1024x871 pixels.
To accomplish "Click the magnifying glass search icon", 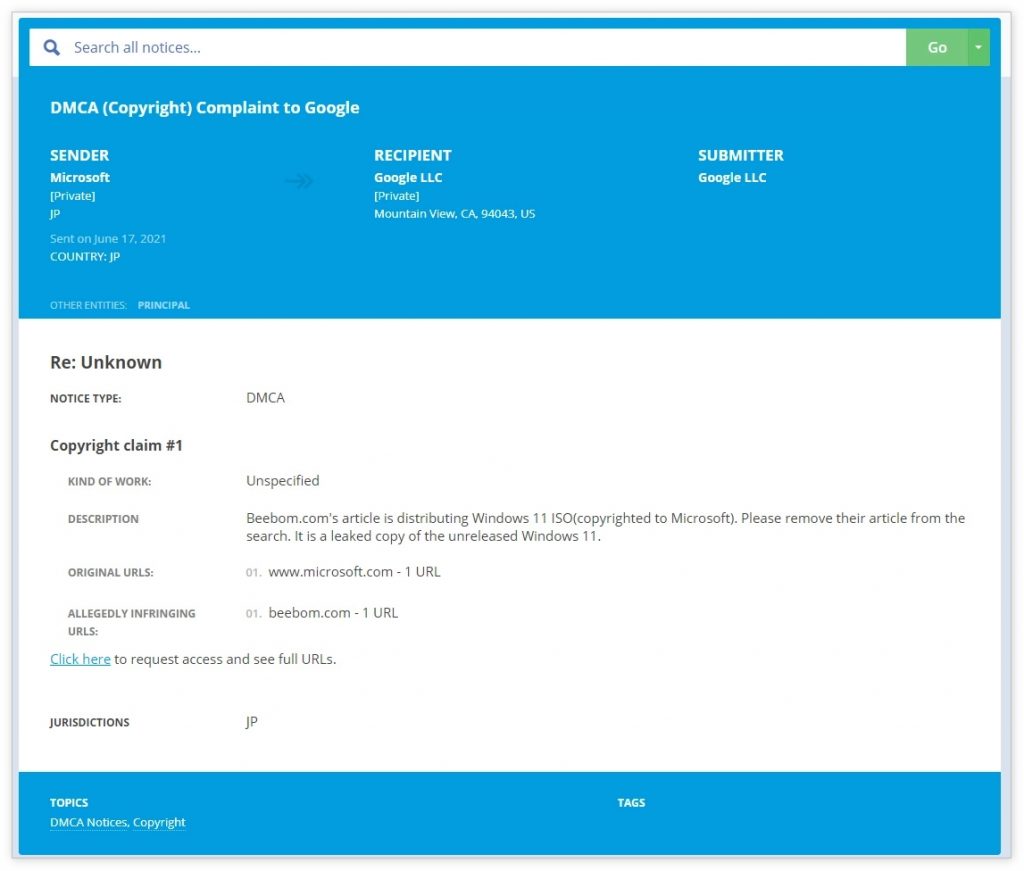I will [51, 47].
